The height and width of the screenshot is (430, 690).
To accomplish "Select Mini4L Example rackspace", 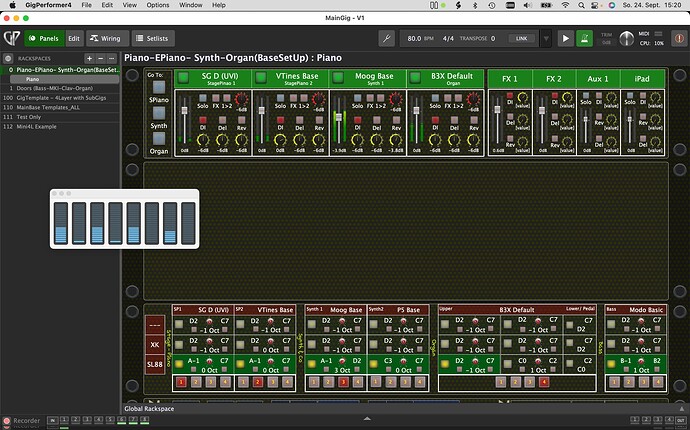I will (60, 127).
